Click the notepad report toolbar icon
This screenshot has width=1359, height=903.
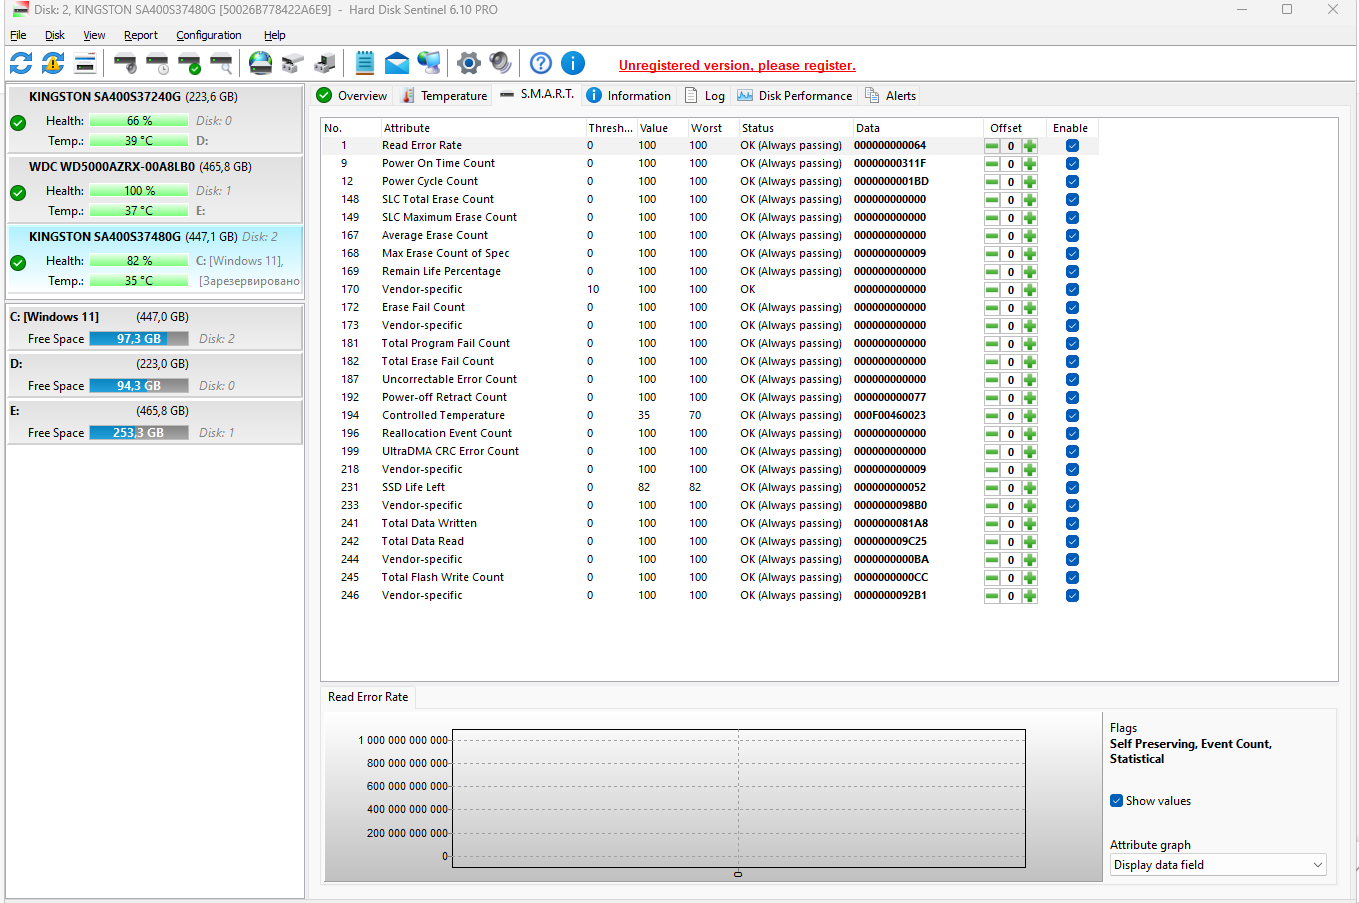pos(365,64)
